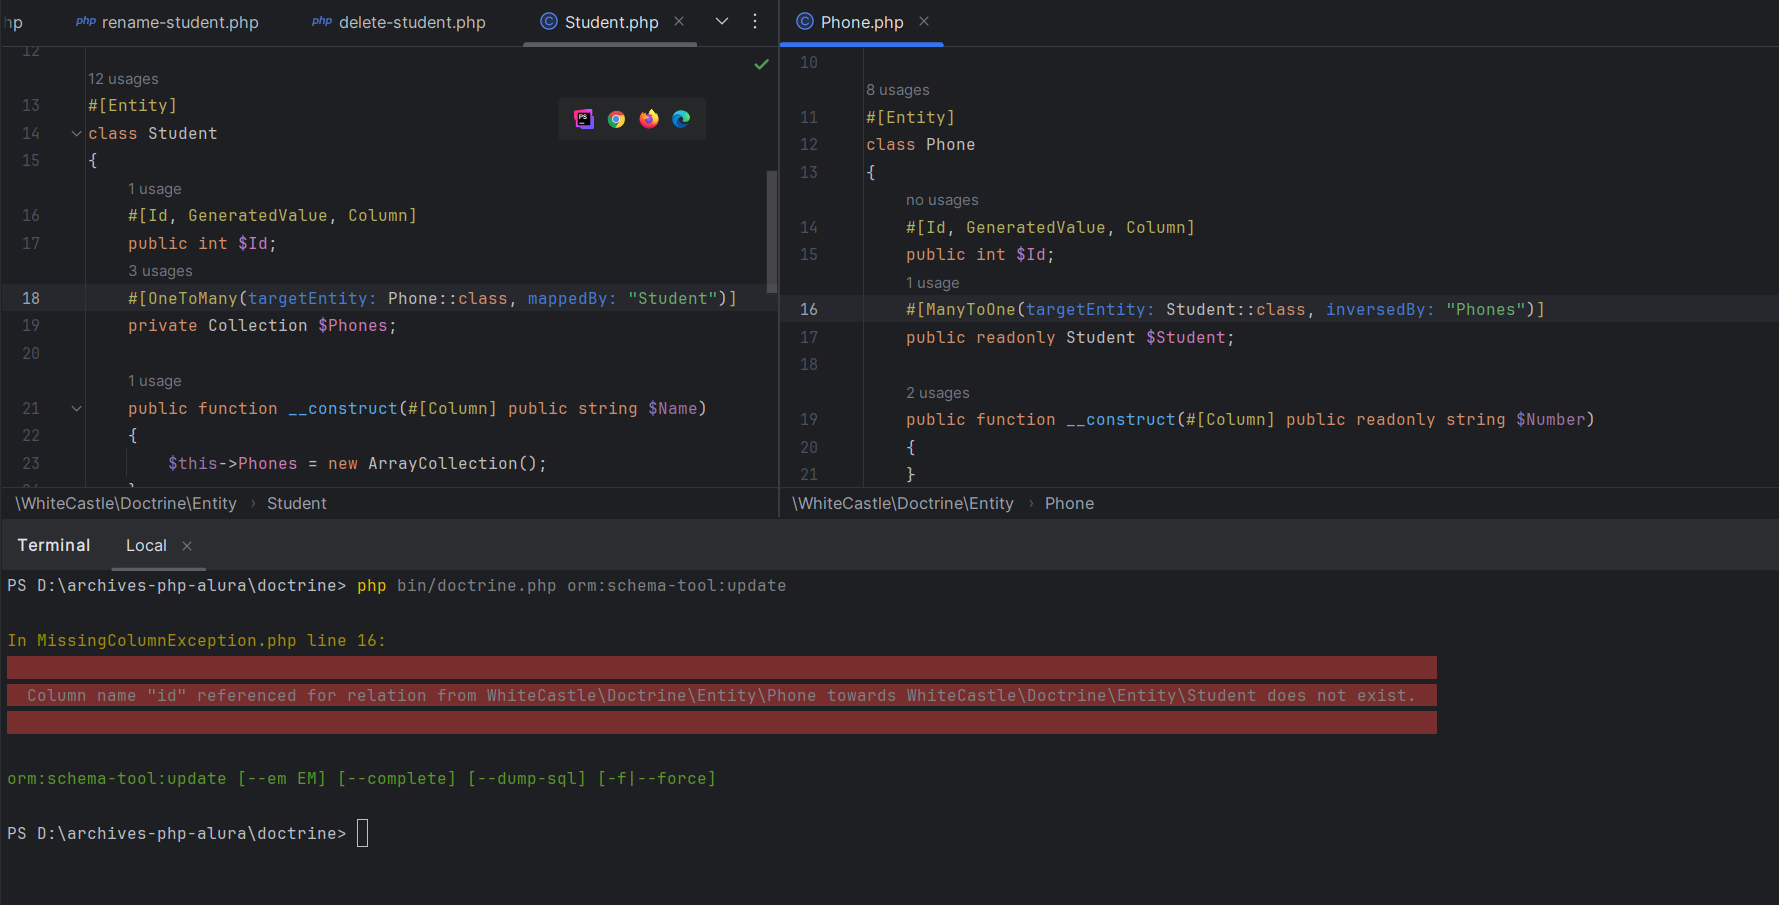
Task: Click '$Number' parameter in Phone constructor
Action: (1550, 420)
